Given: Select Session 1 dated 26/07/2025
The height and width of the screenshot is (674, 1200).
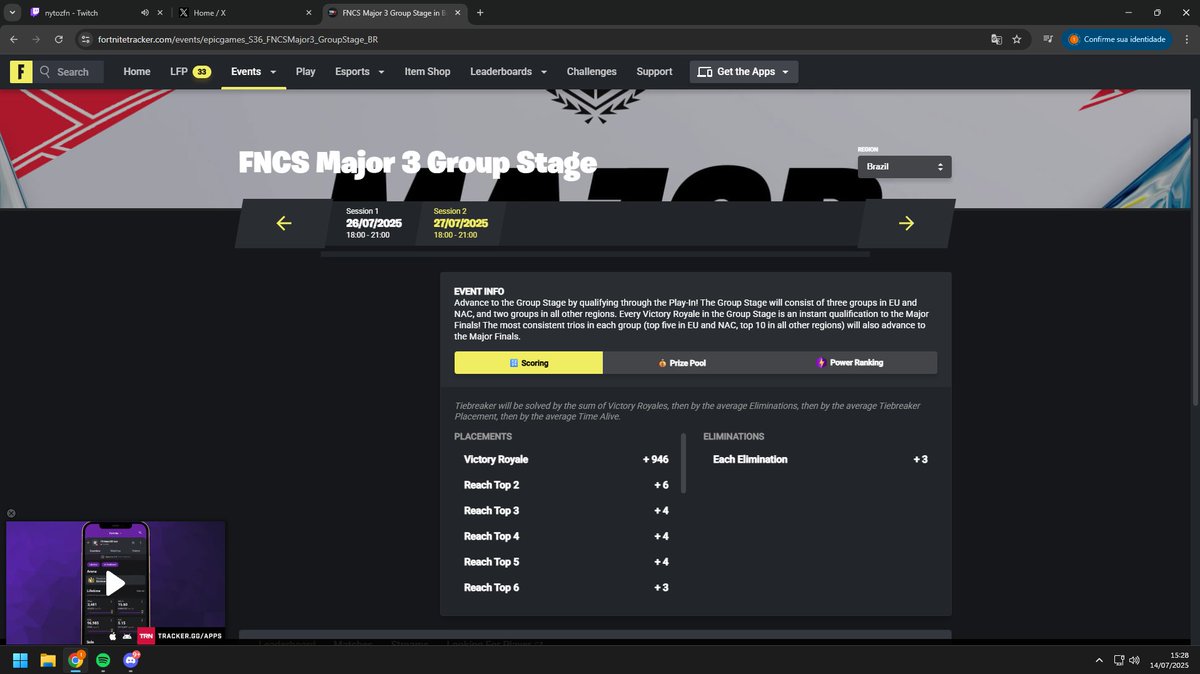Looking at the screenshot, I should tap(374, 223).
